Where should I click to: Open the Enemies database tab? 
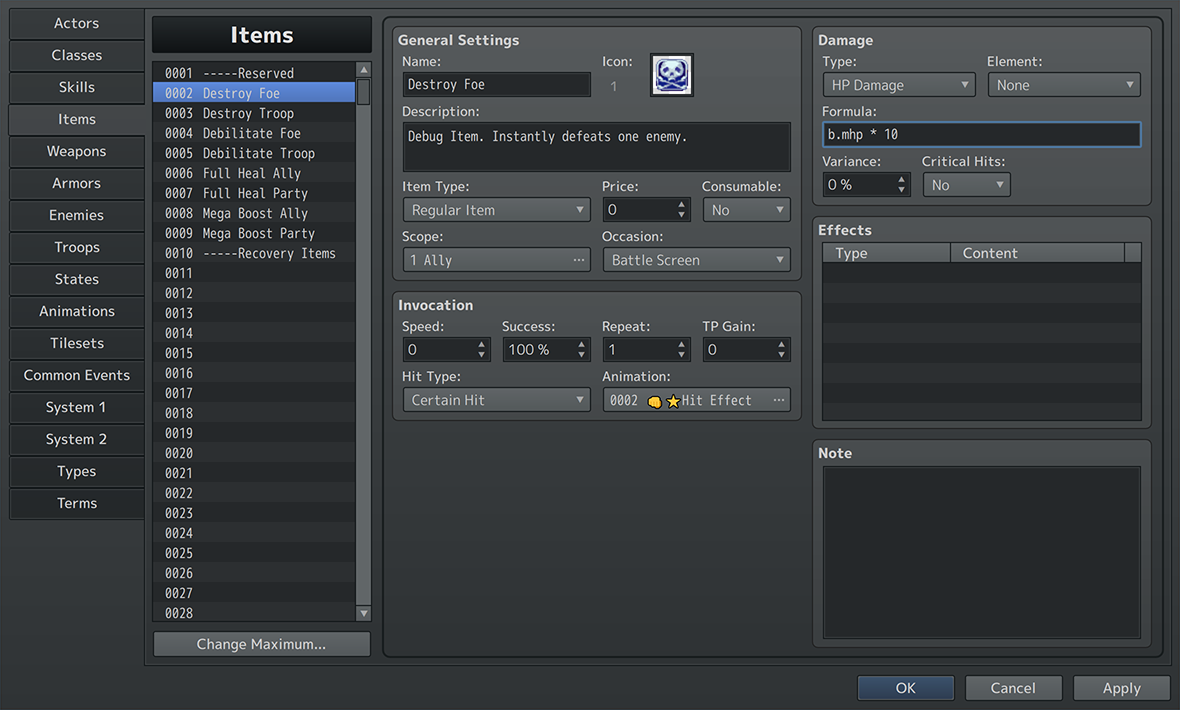(77, 215)
